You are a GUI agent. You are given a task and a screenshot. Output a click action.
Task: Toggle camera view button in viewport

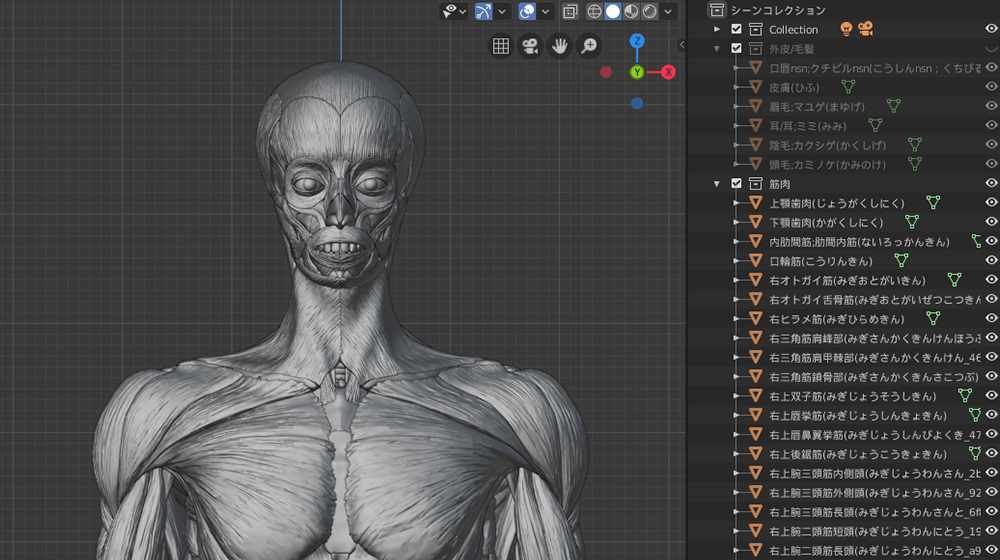pyautogui.click(x=530, y=46)
